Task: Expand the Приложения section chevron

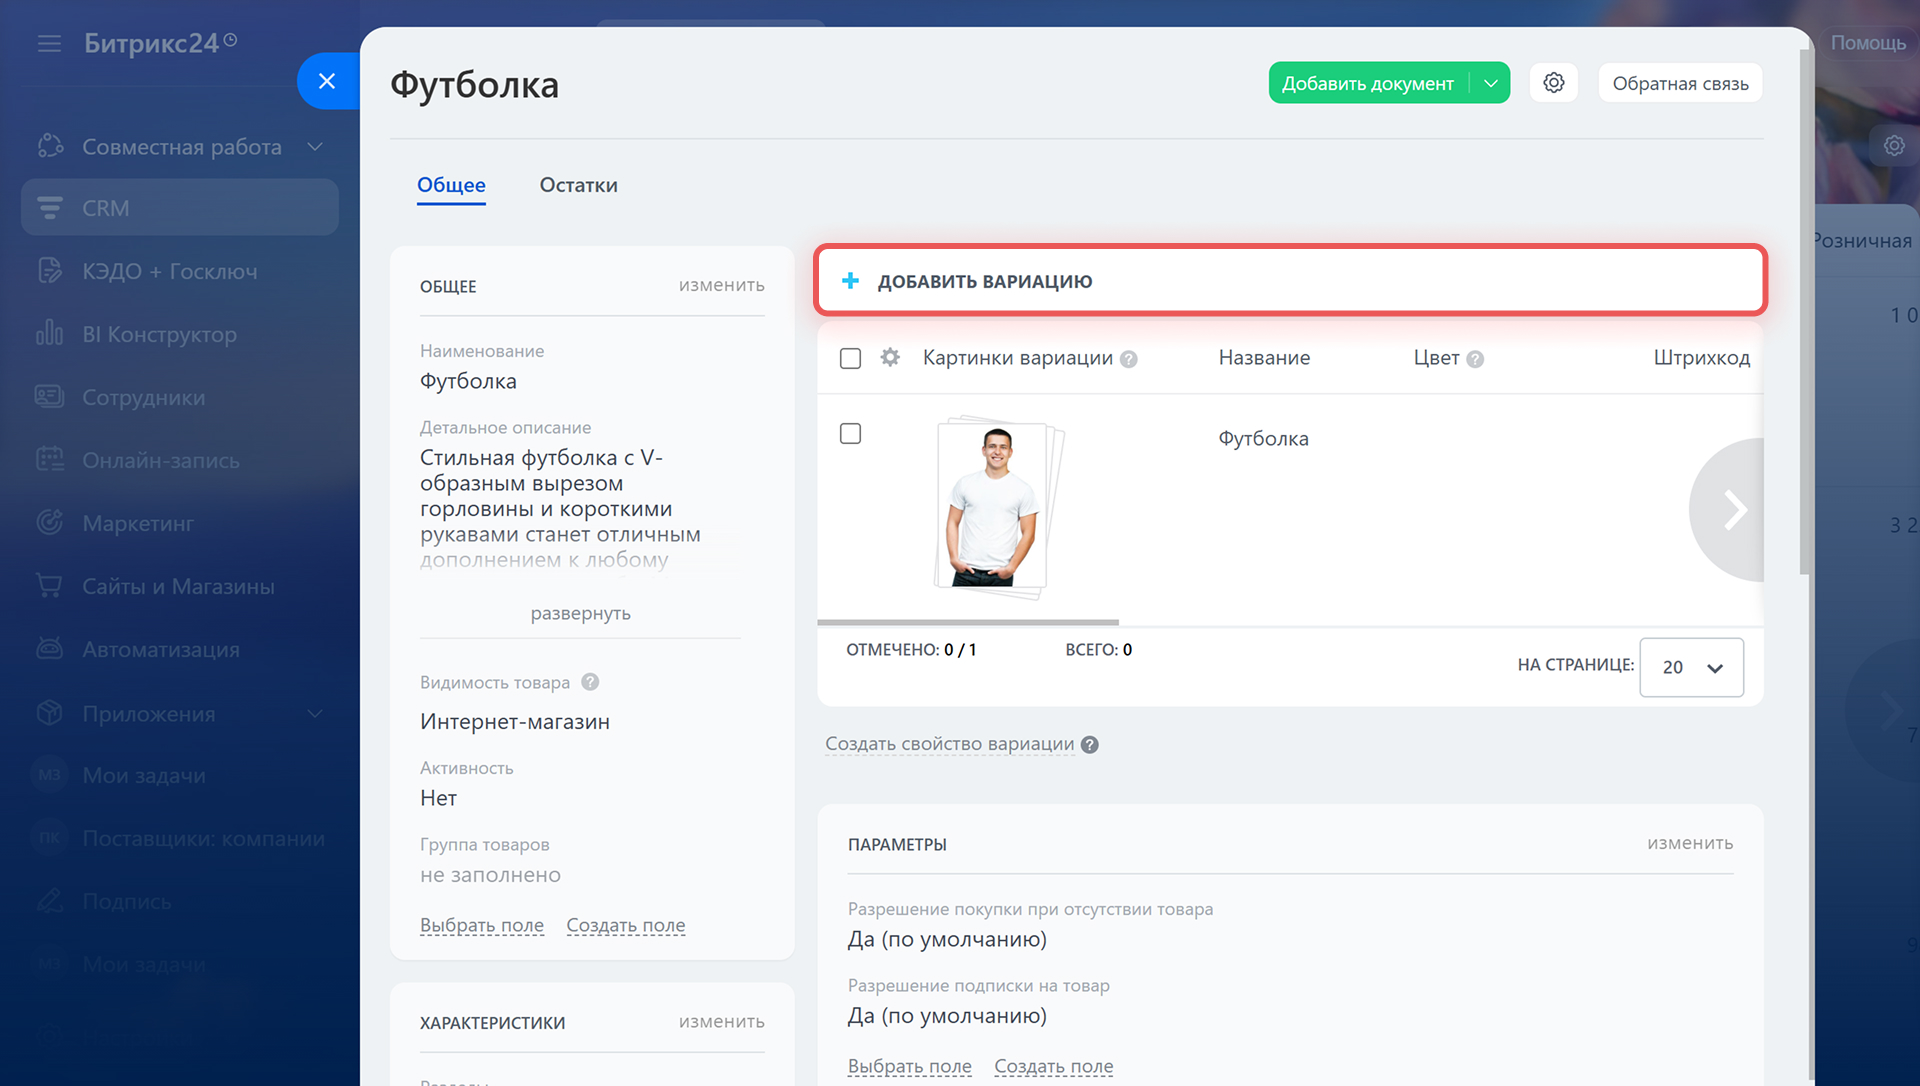Action: [x=315, y=713]
